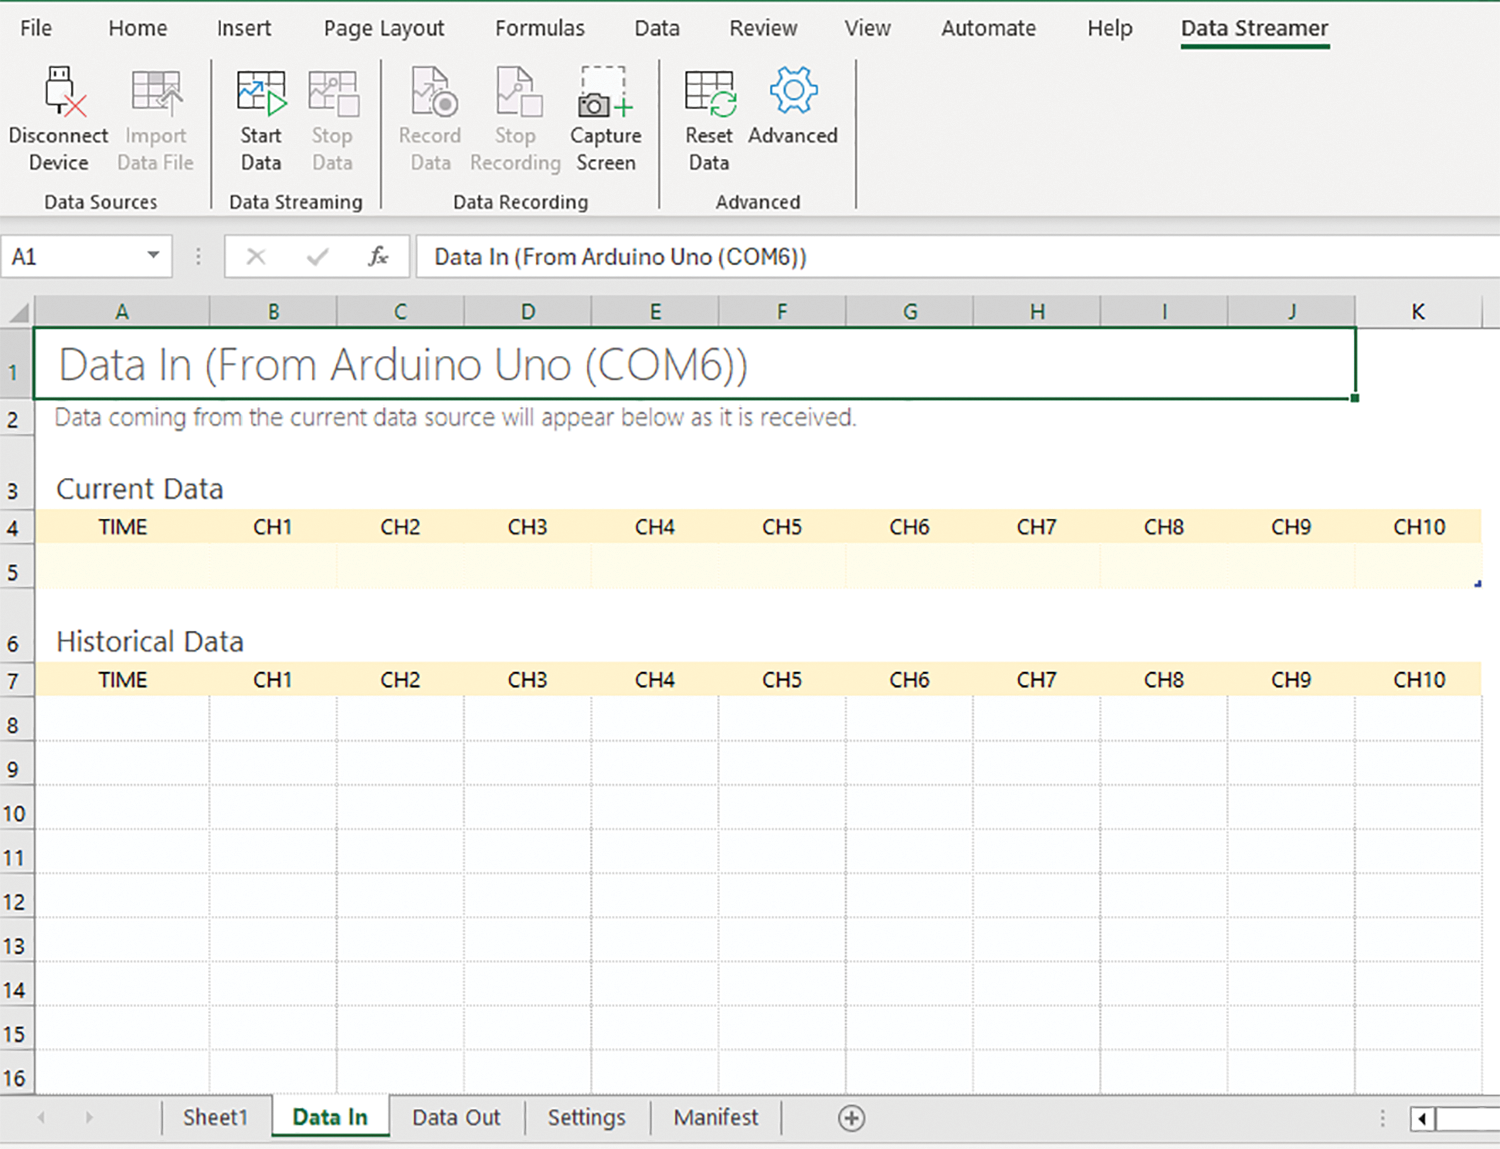
Task: Switch to the Home ribbon tab
Action: click(x=138, y=28)
